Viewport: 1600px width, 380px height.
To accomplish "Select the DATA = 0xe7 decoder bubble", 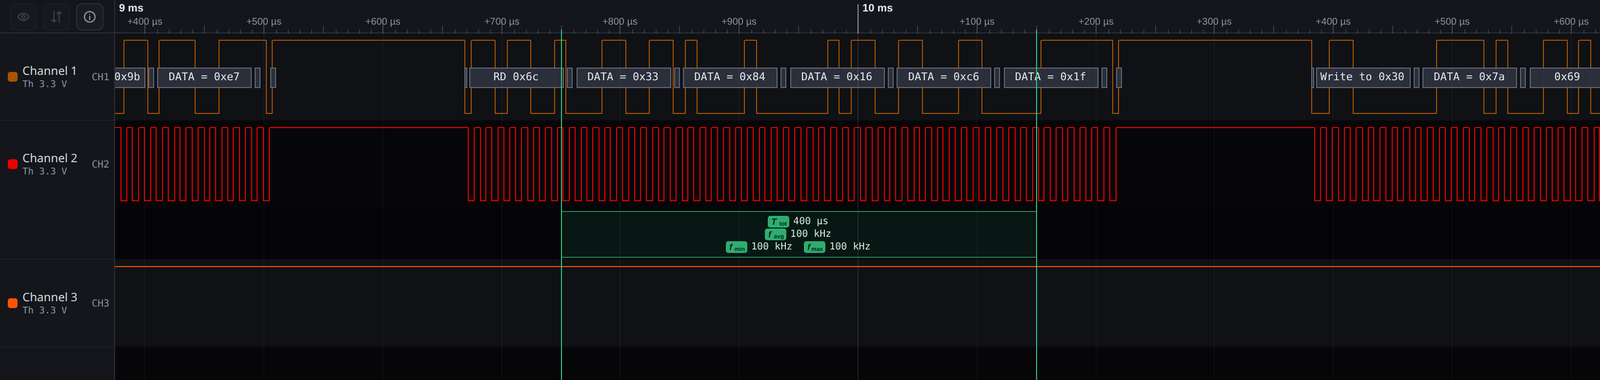I will pyautogui.click(x=204, y=77).
